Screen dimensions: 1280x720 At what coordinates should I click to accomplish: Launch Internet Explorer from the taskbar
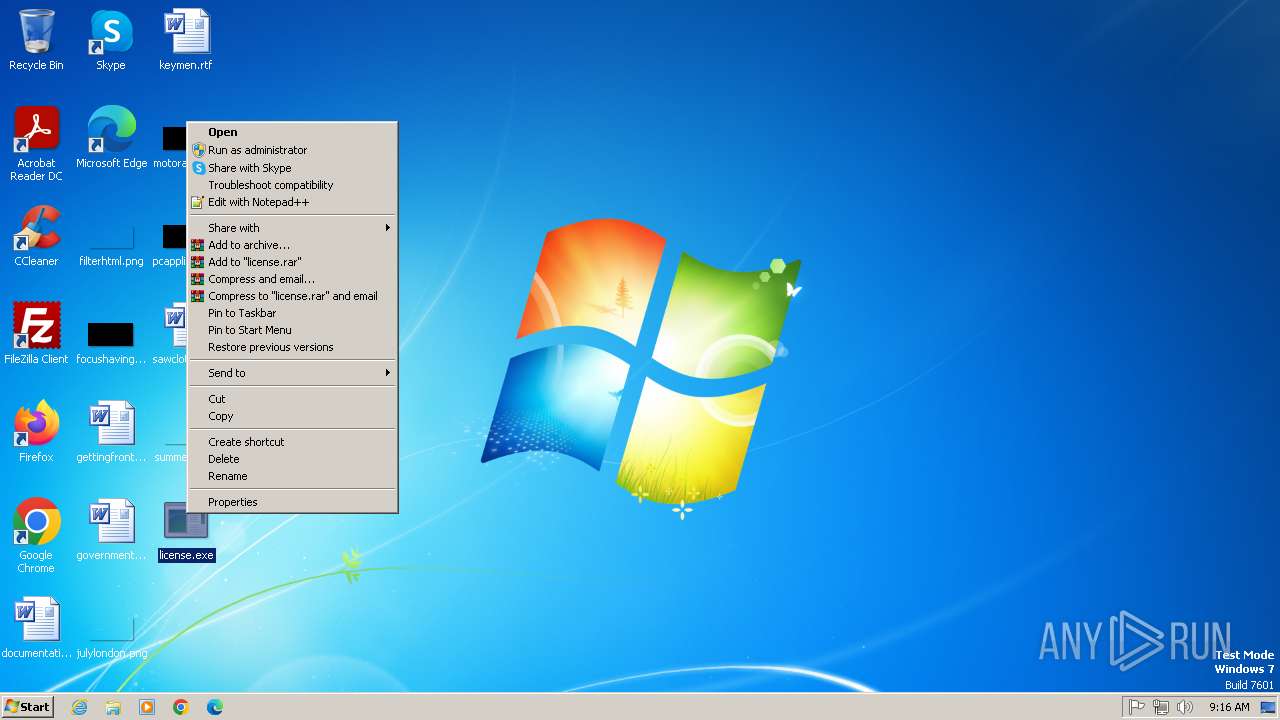79,707
